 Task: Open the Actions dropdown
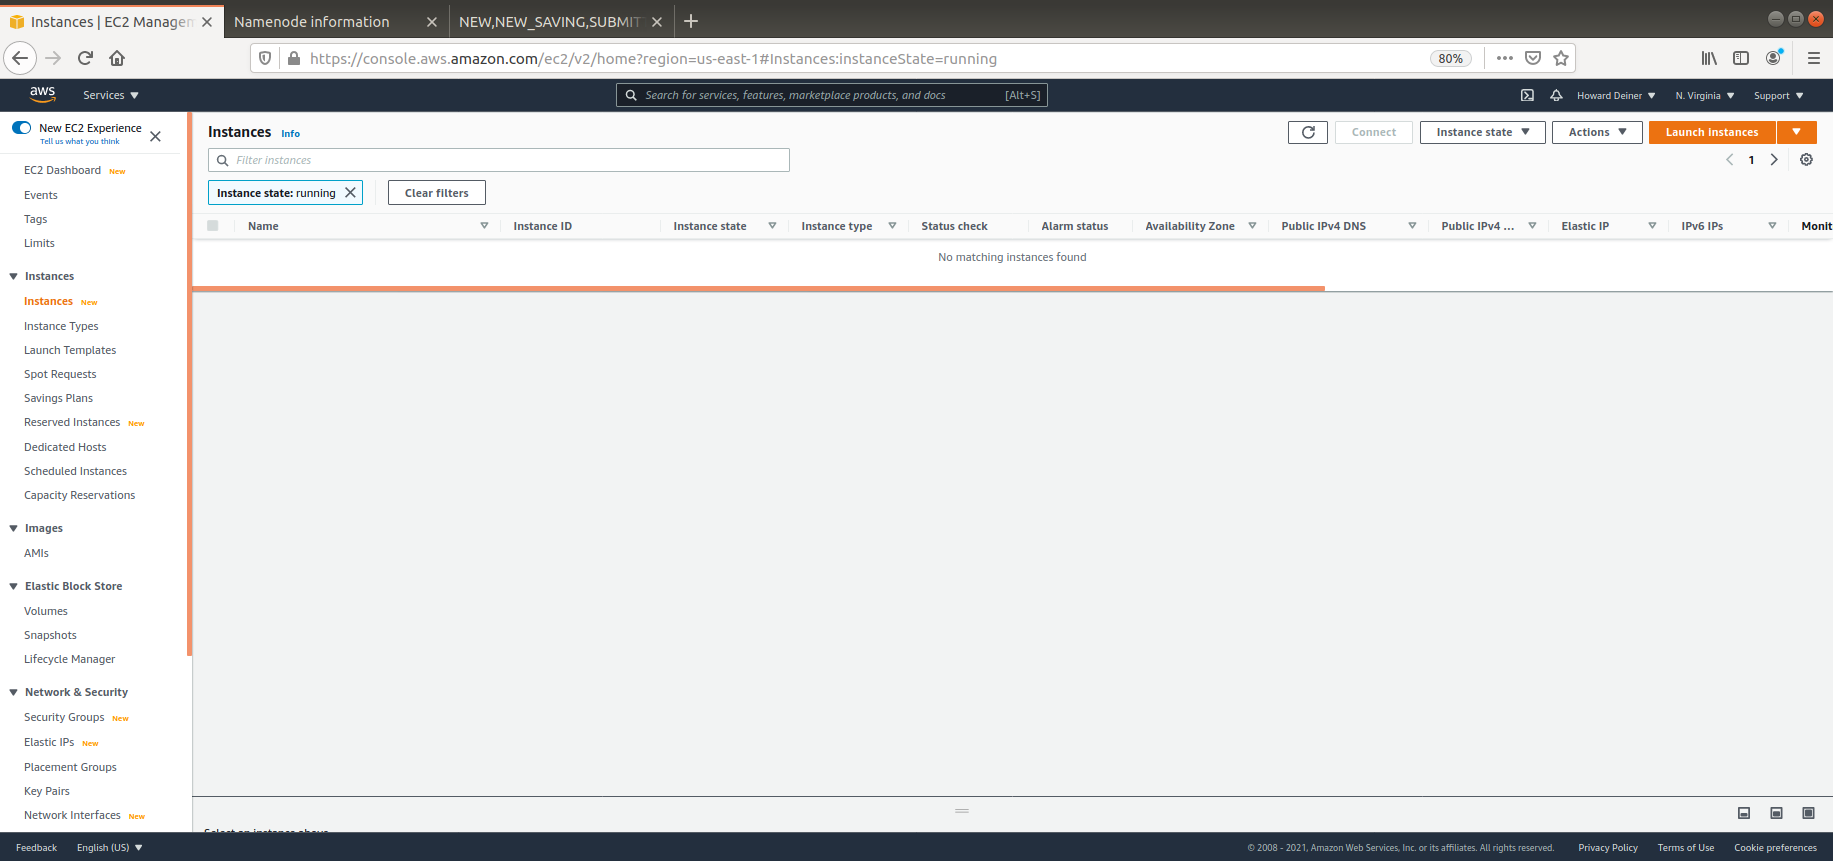click(x=1597, y=132)
